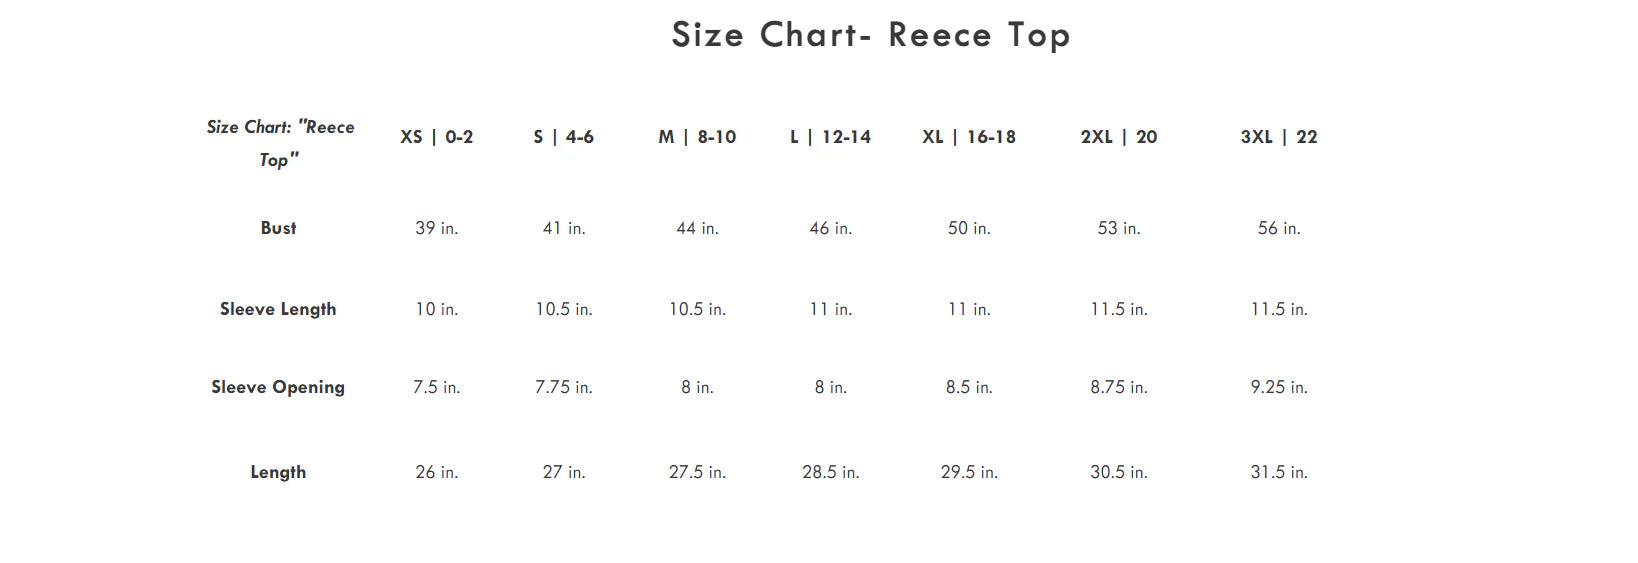The image size is (1638, 563).
Task: Select the XS | 0-2 column header
Action: click(x=436, y=137)
